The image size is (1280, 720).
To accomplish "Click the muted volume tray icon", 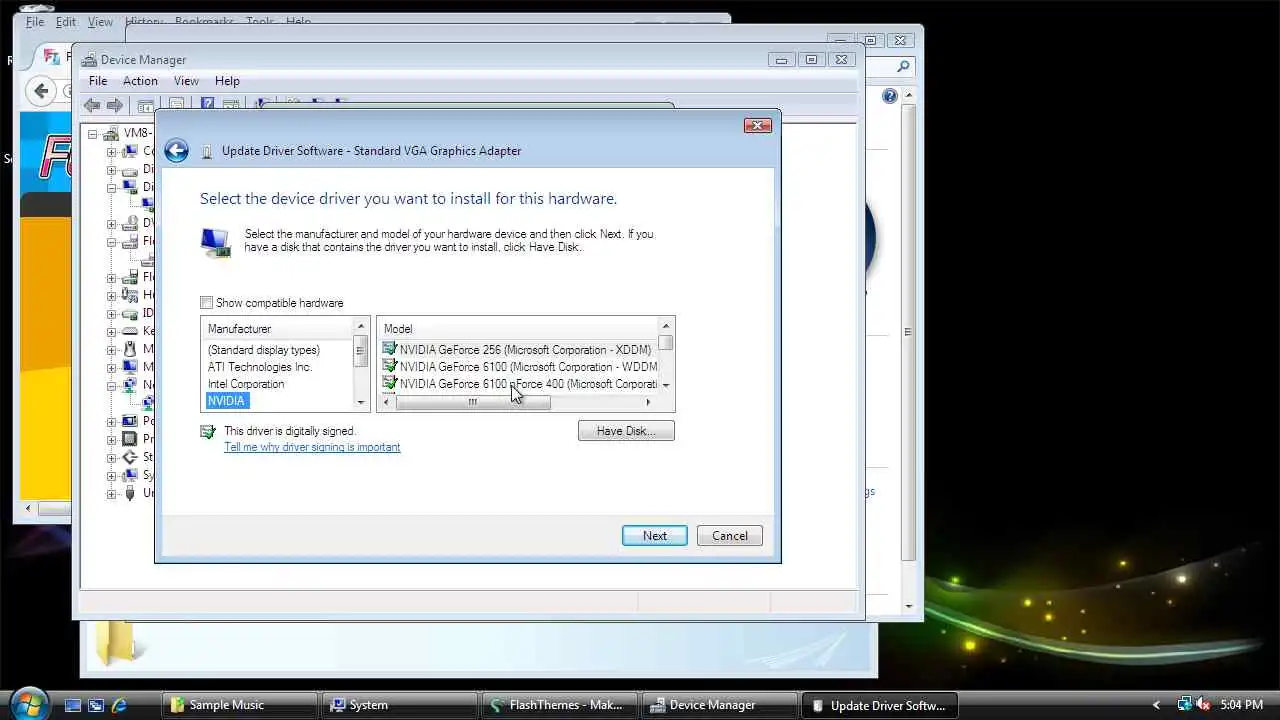I will click(x=1204, y=705).
